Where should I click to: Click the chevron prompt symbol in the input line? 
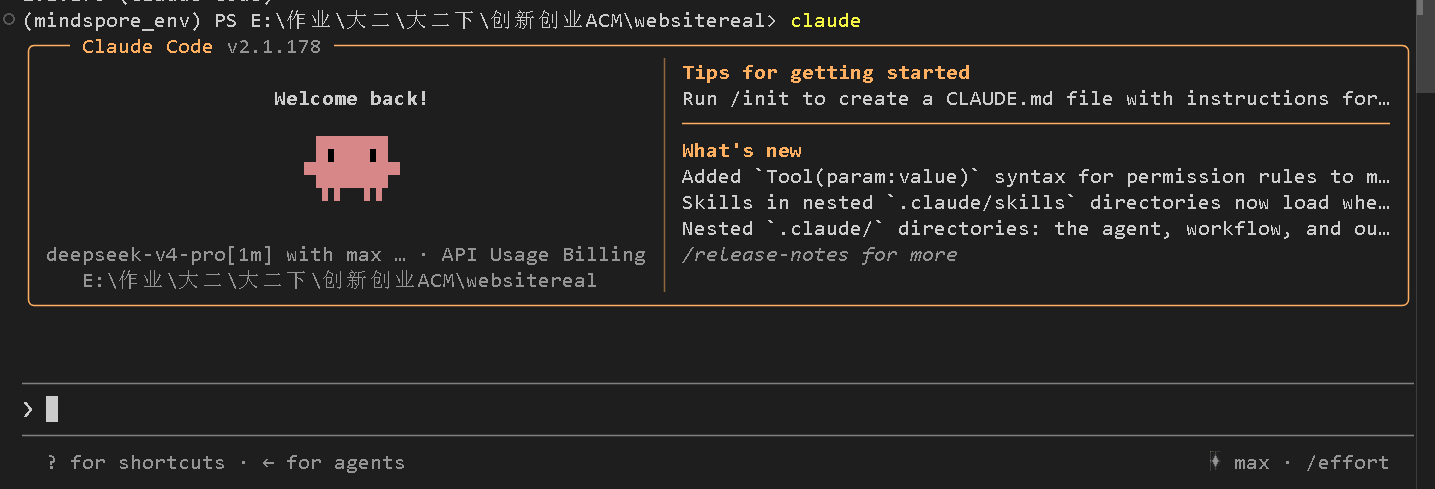[x=28, y=409]
